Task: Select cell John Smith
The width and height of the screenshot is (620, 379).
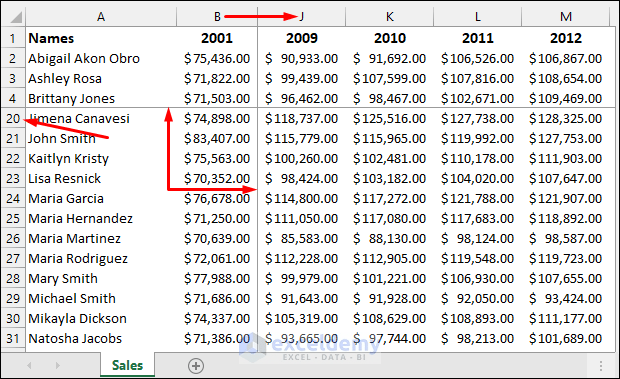Action: (101, 138)
